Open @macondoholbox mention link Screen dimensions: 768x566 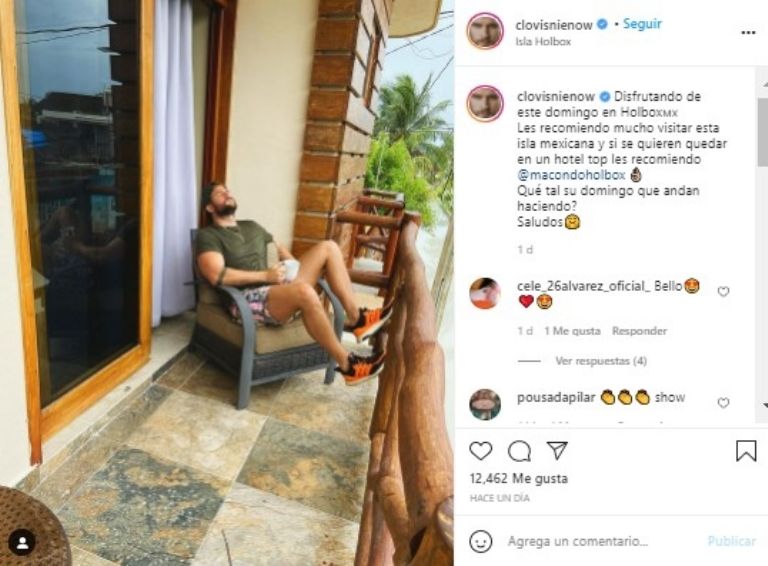(571, 175)
